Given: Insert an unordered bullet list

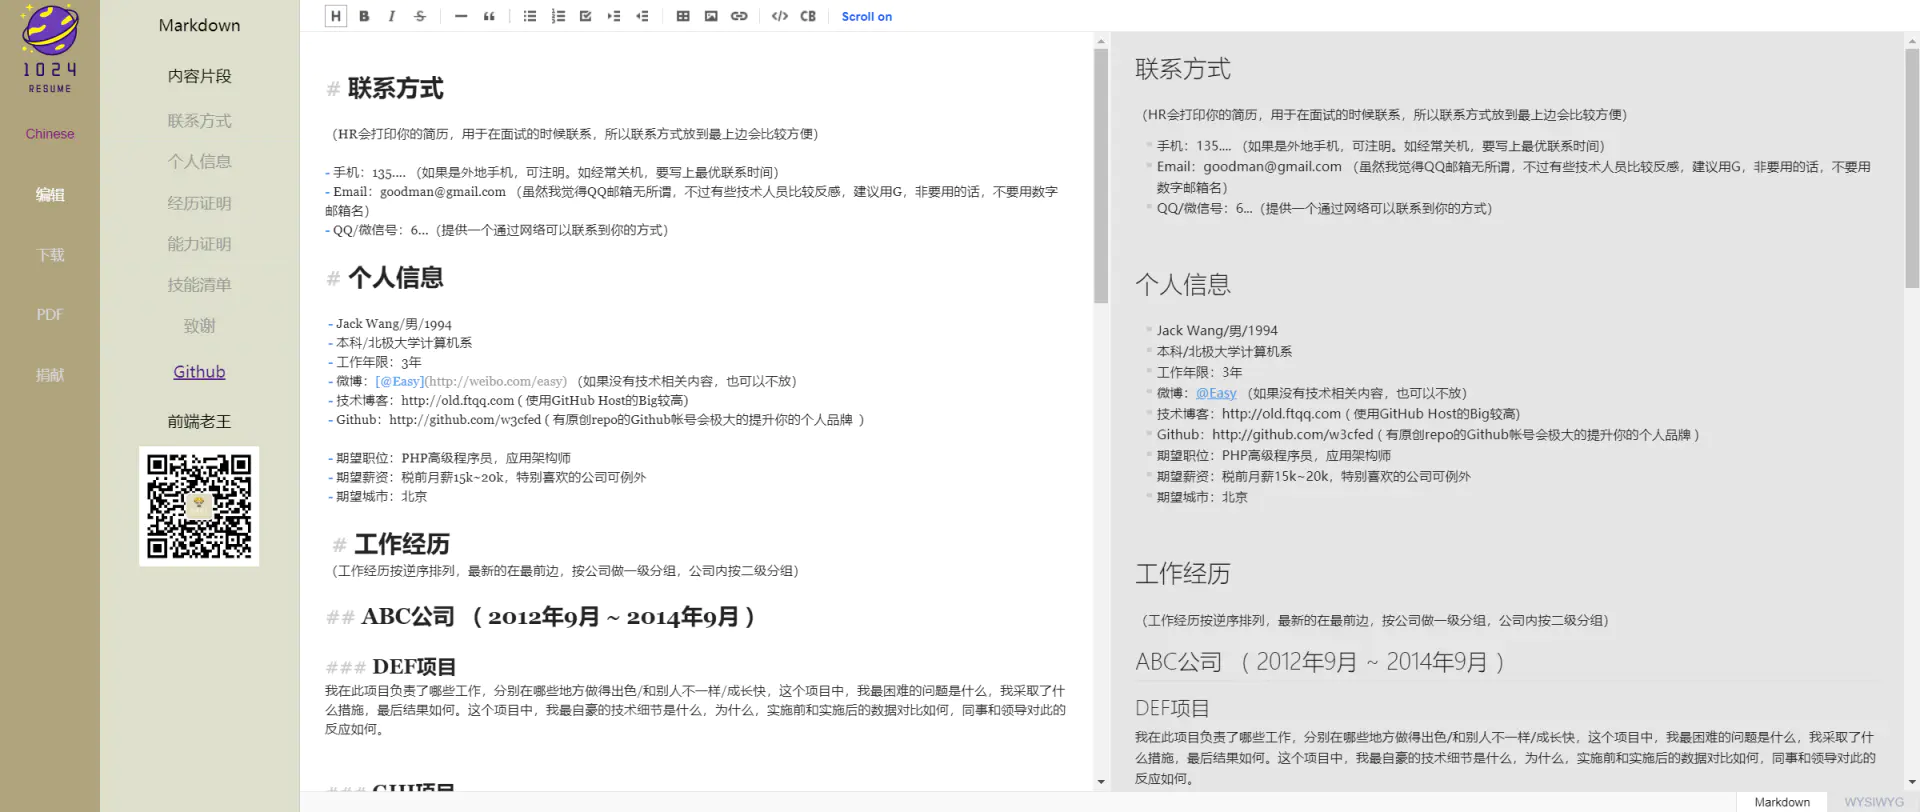Looking at the screenshot, I should click(530, 16).
